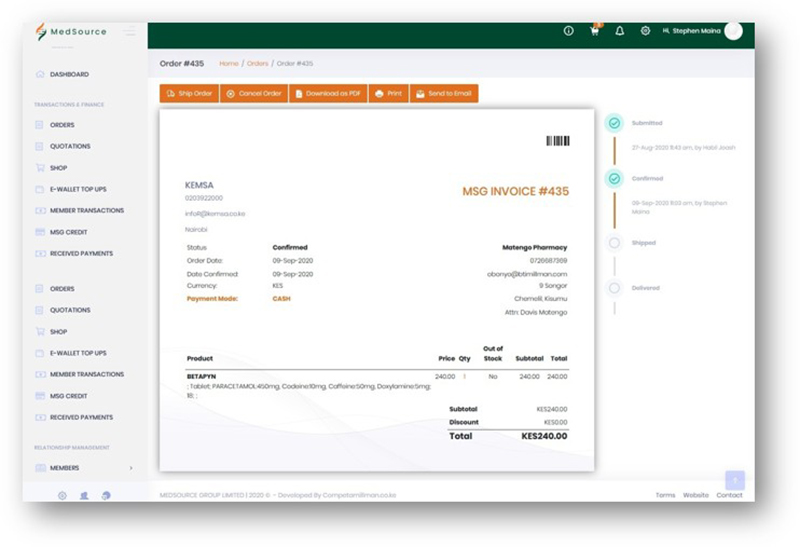Click the CASH payment mode value
This screenshot has height=547, width=800.
(x=281, y=299)
